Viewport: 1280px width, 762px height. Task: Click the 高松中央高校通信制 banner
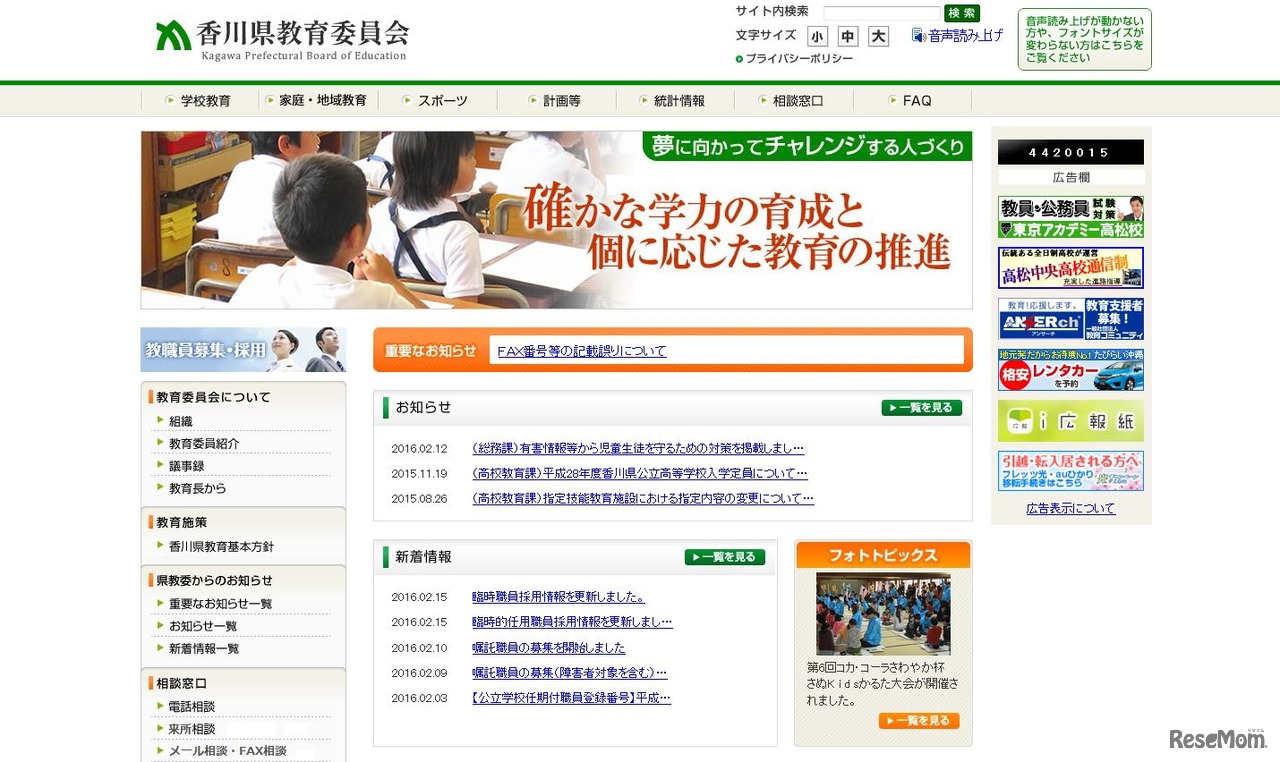tap(1070, 266)
